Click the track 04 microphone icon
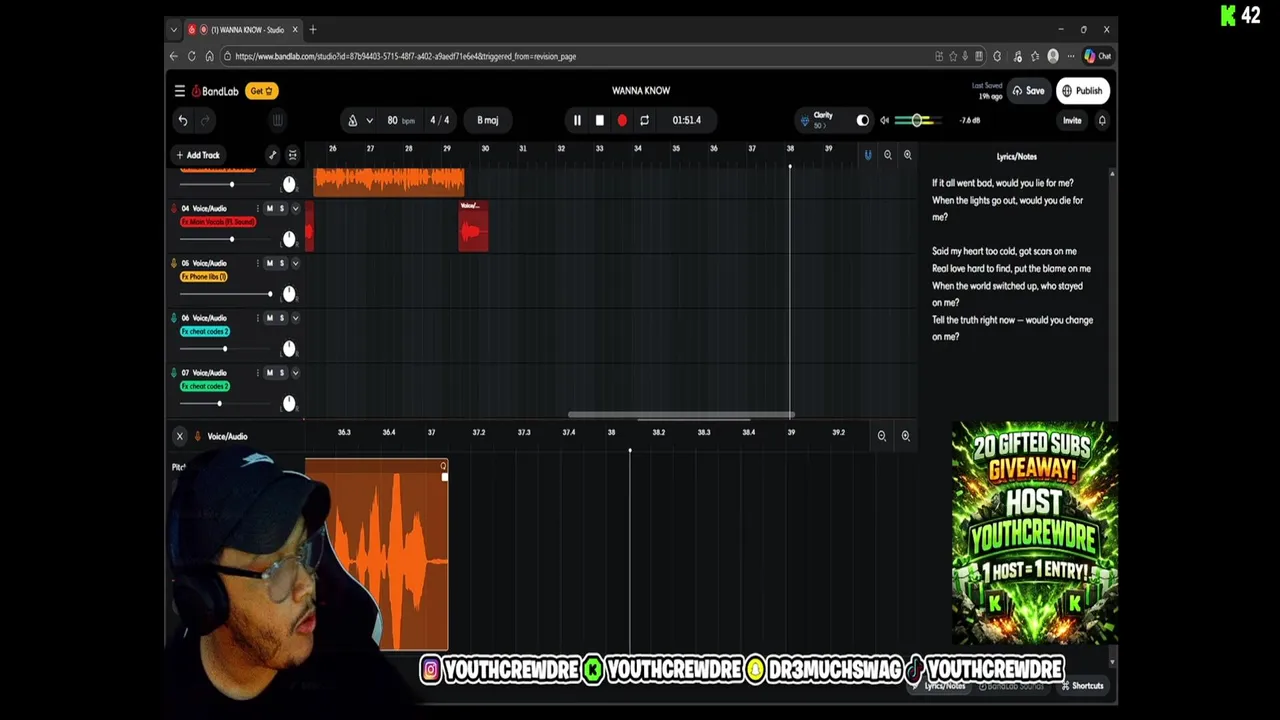 coord(174,208)
